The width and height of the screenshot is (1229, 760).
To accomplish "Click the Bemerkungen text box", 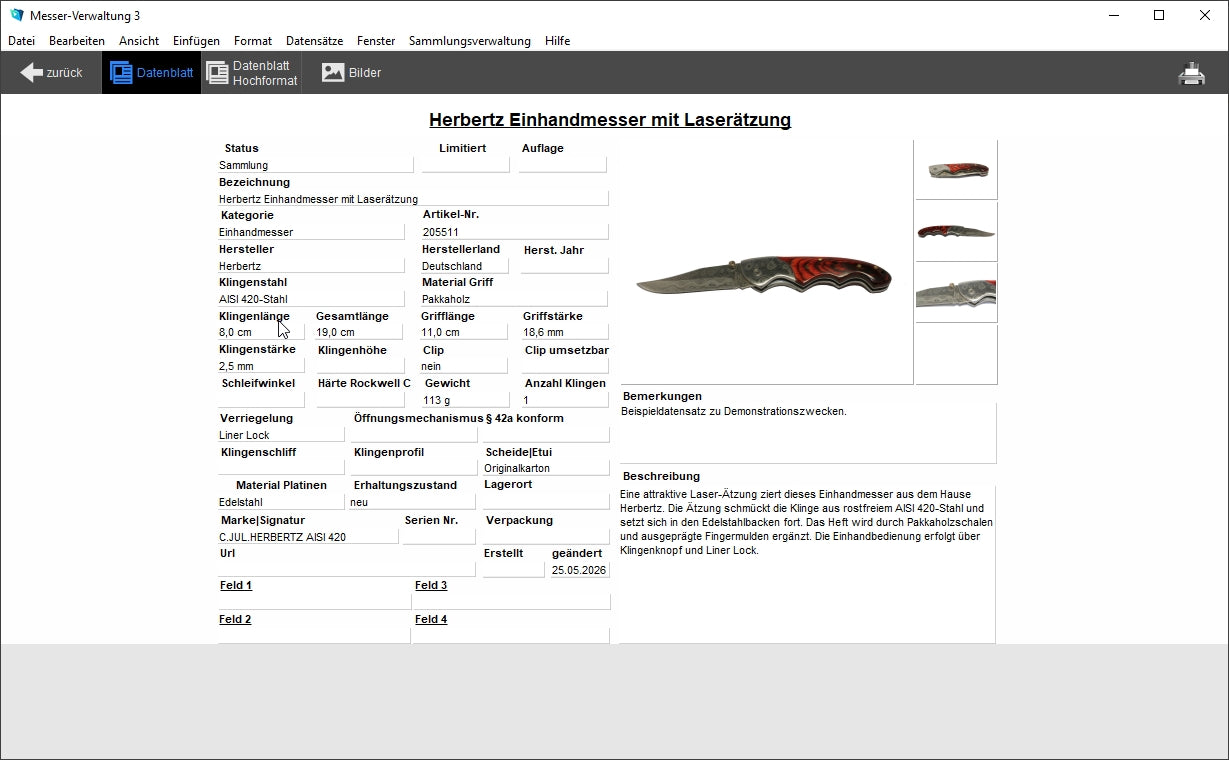I will (808, 433).
